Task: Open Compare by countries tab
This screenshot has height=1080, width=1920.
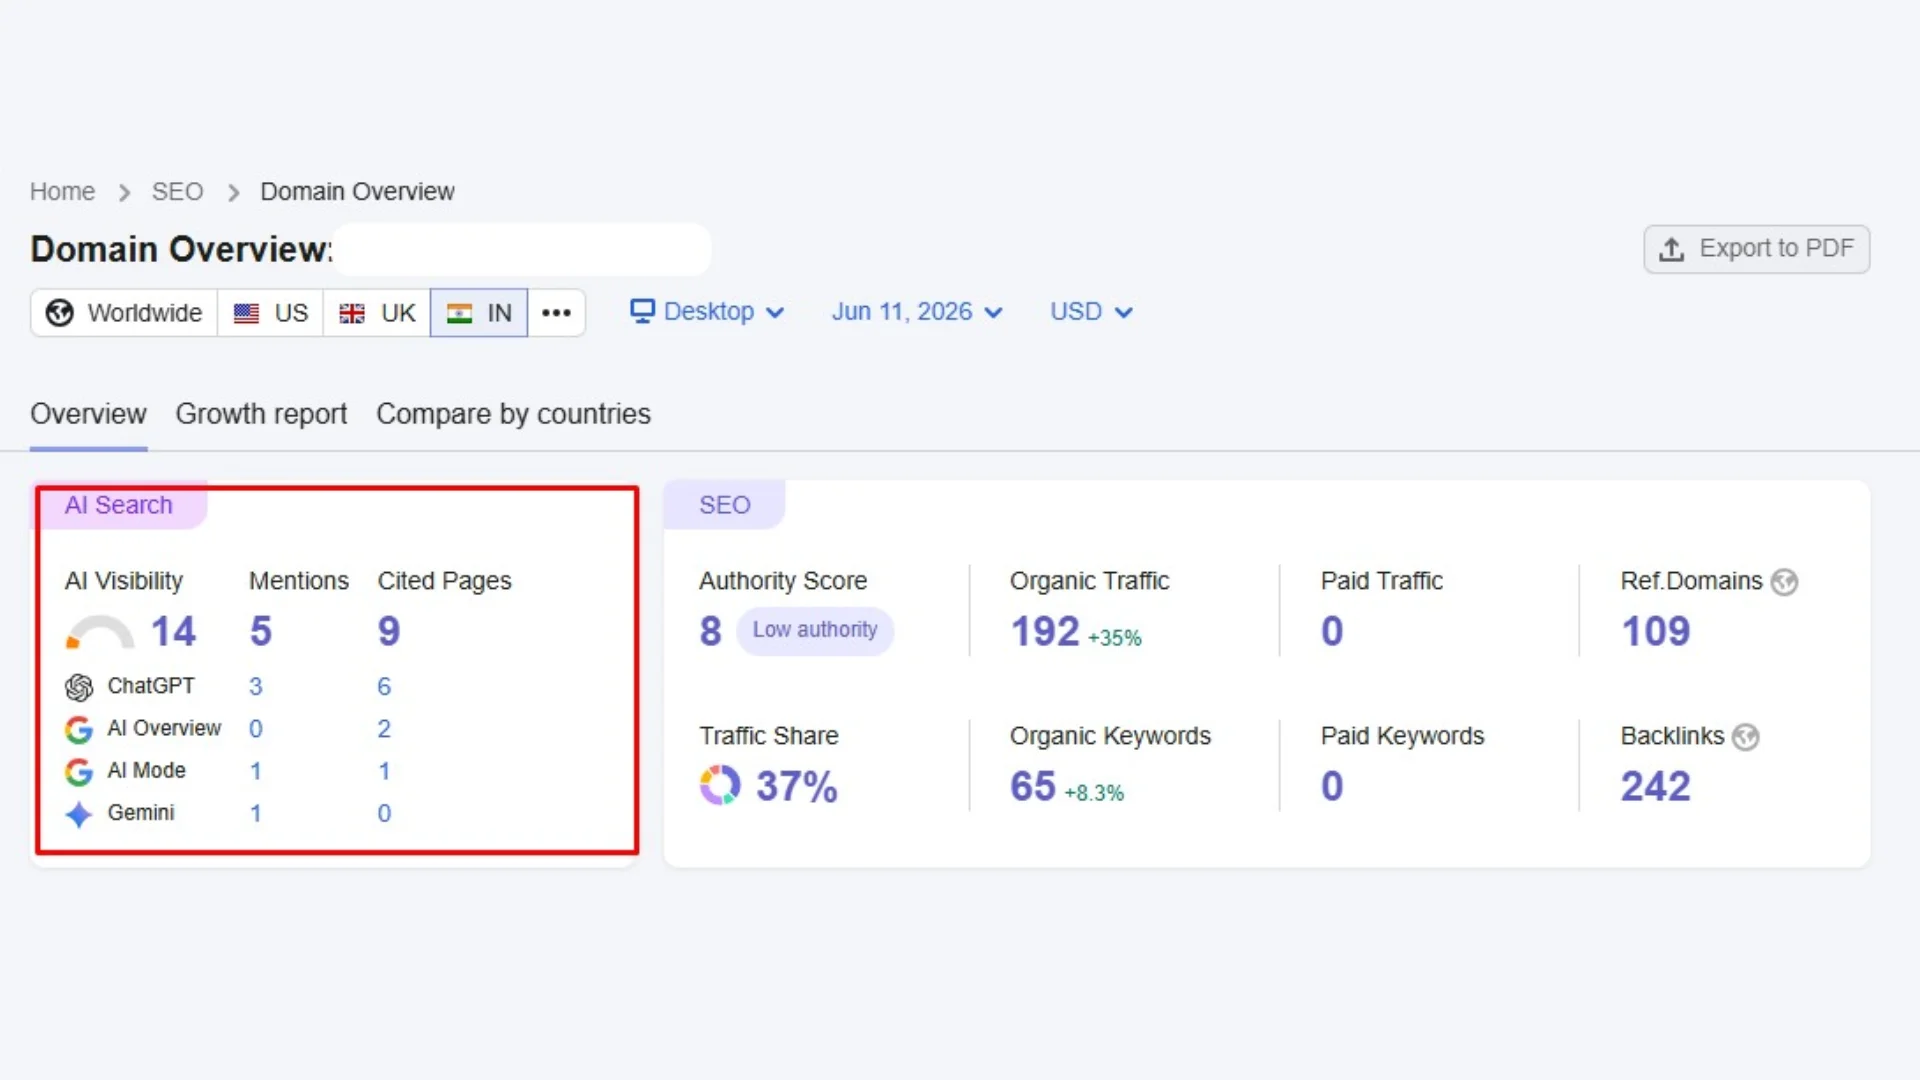Action: [513, 414]
